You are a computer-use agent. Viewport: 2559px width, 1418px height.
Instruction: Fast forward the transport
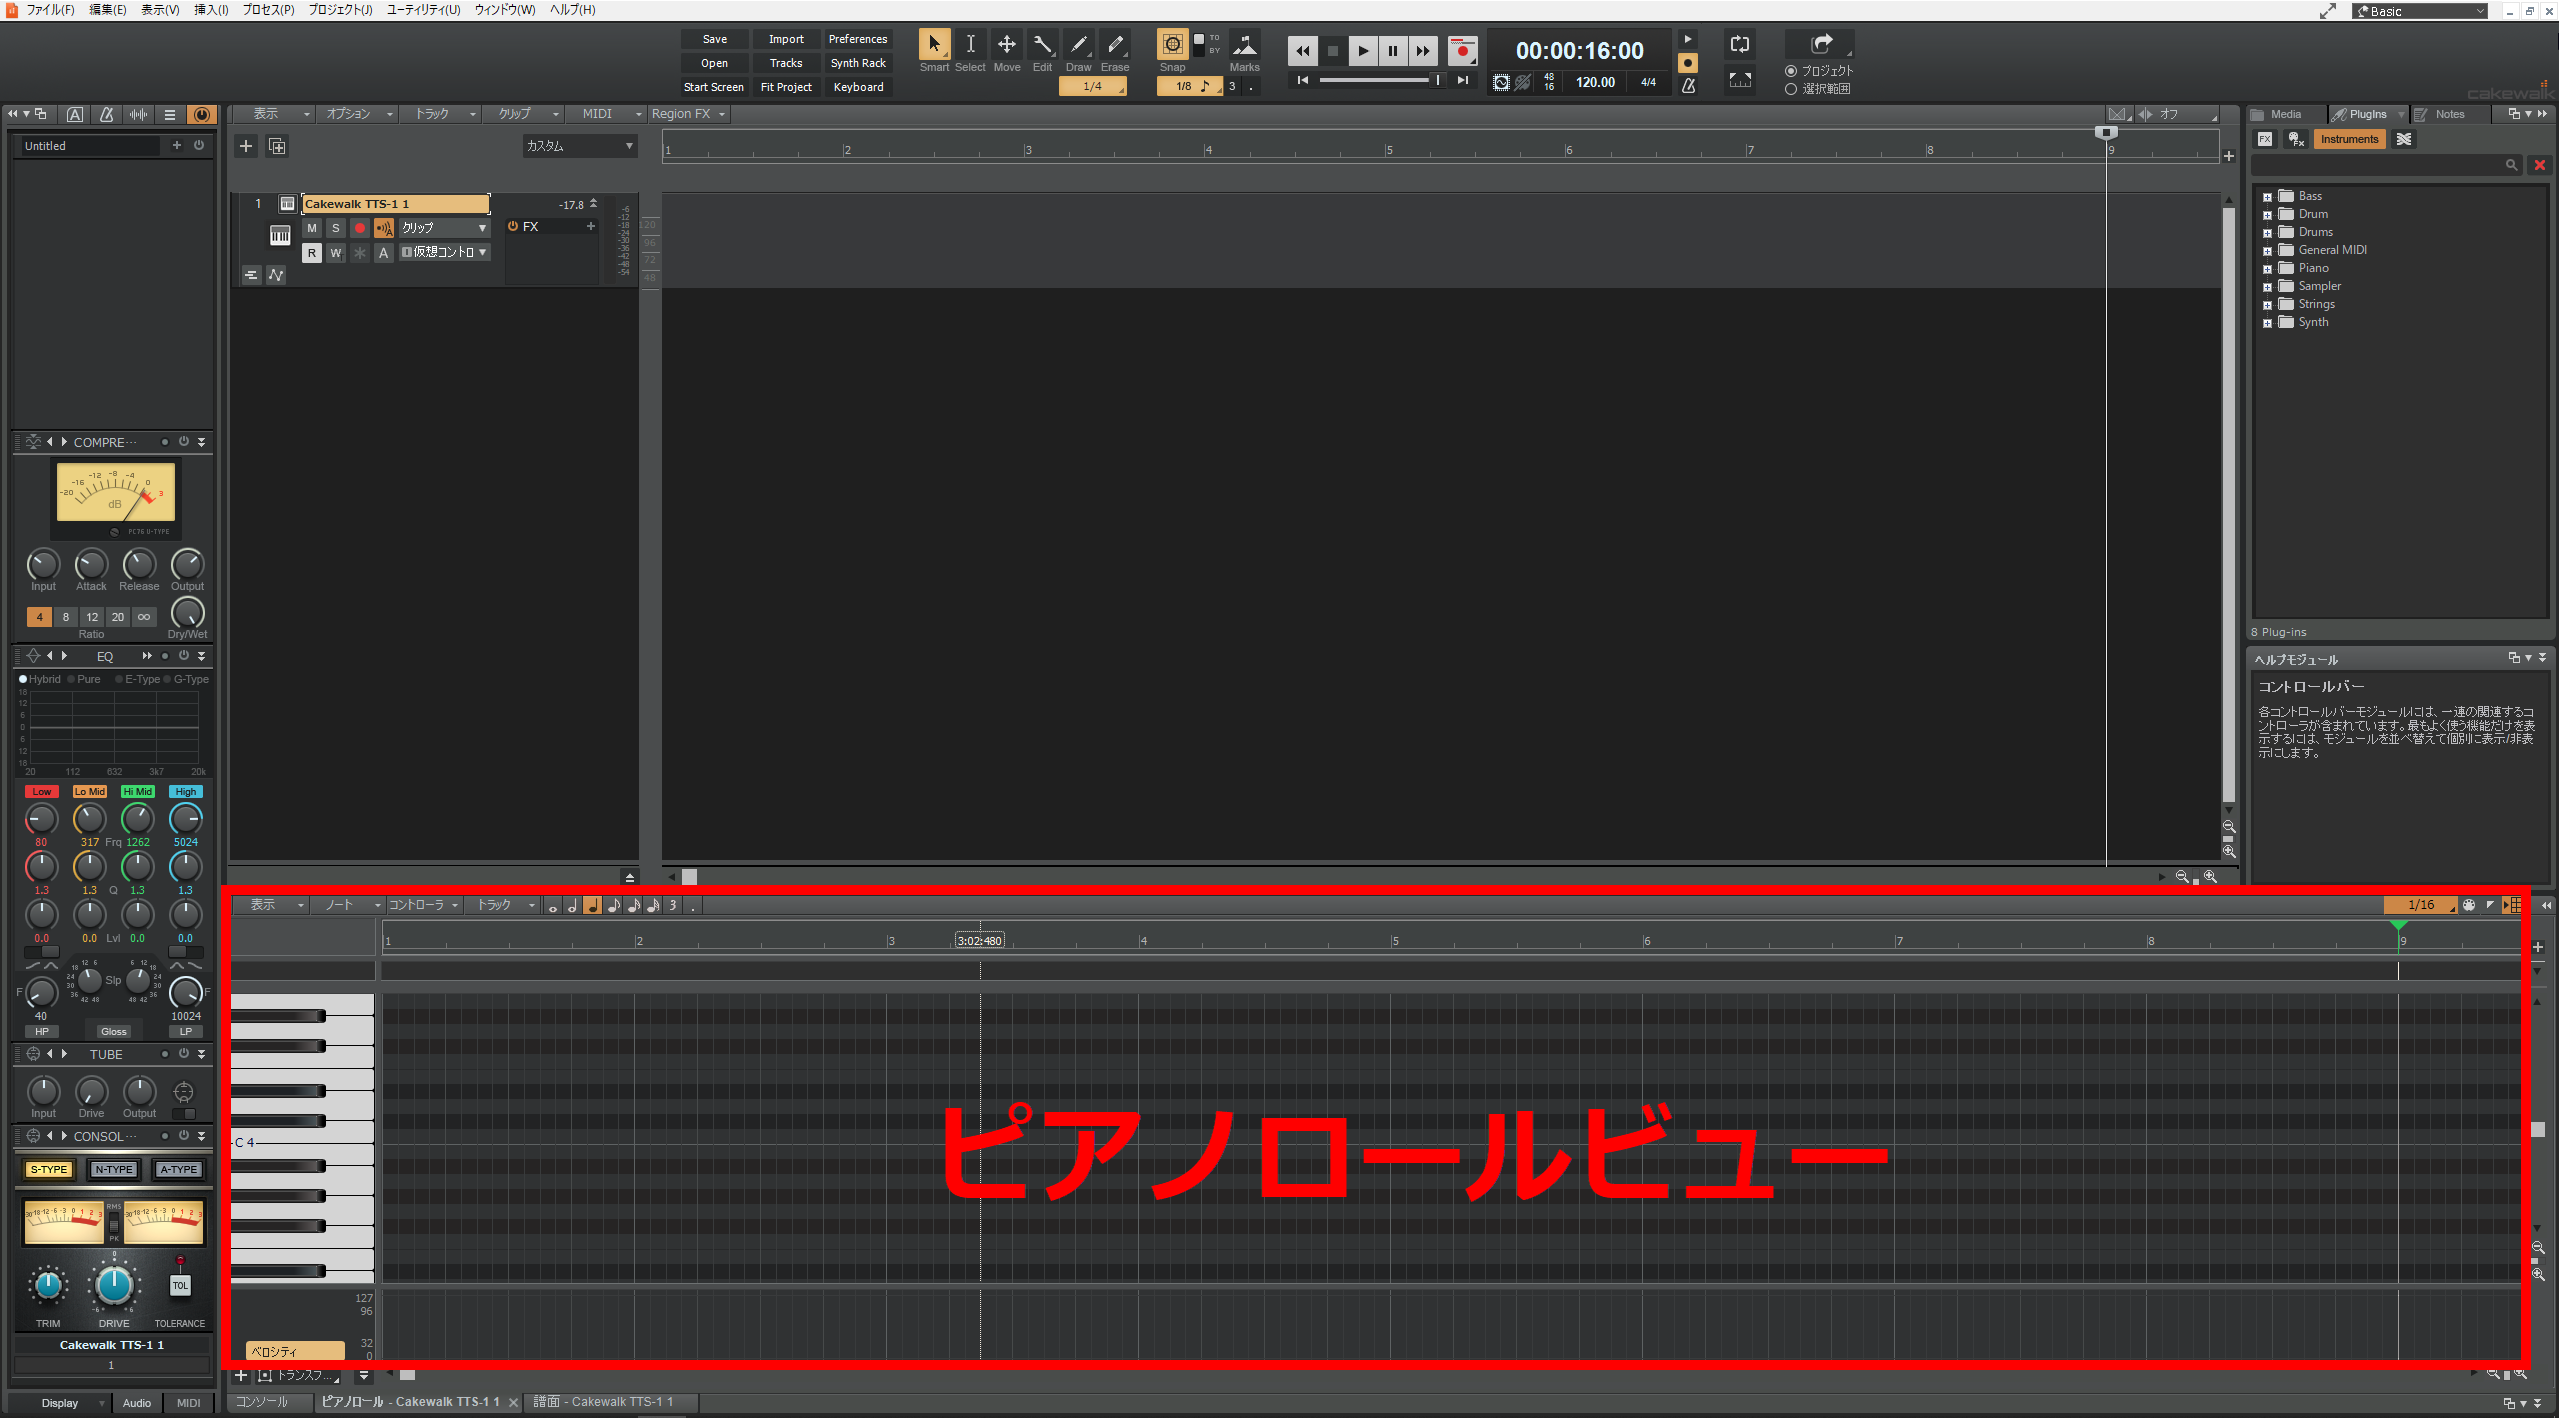[x=1422, y=51]
